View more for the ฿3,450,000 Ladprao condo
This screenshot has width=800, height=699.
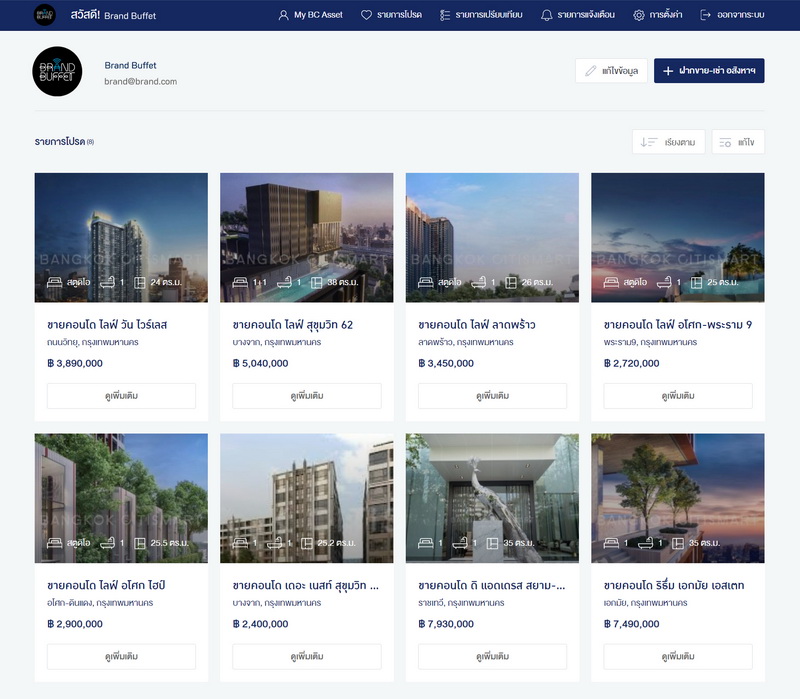click(492, 396)
